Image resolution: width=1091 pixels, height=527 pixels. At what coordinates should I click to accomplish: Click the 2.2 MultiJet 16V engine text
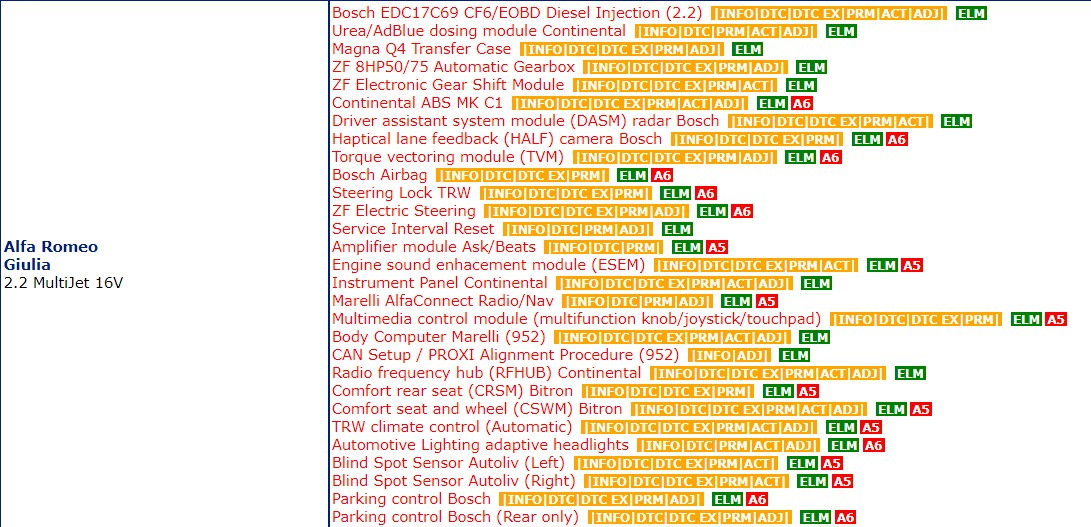(63, 283)
